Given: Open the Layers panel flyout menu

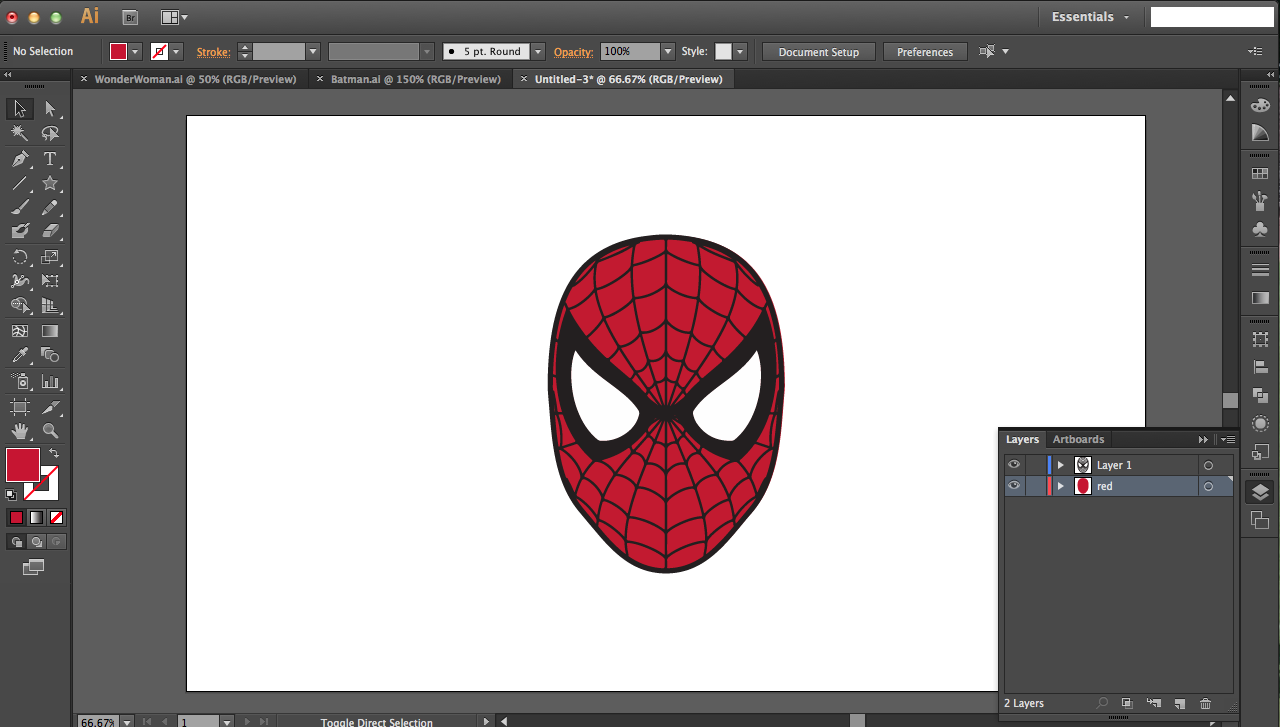Looking at the screenshot, I should pos(1228,439).
